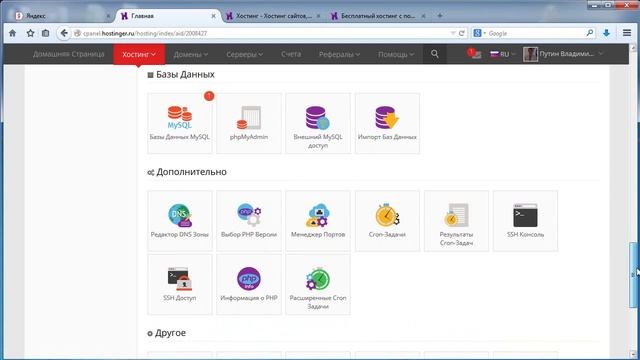
Task: Expand the Хостинг dropdown menu
Action: 139,54
